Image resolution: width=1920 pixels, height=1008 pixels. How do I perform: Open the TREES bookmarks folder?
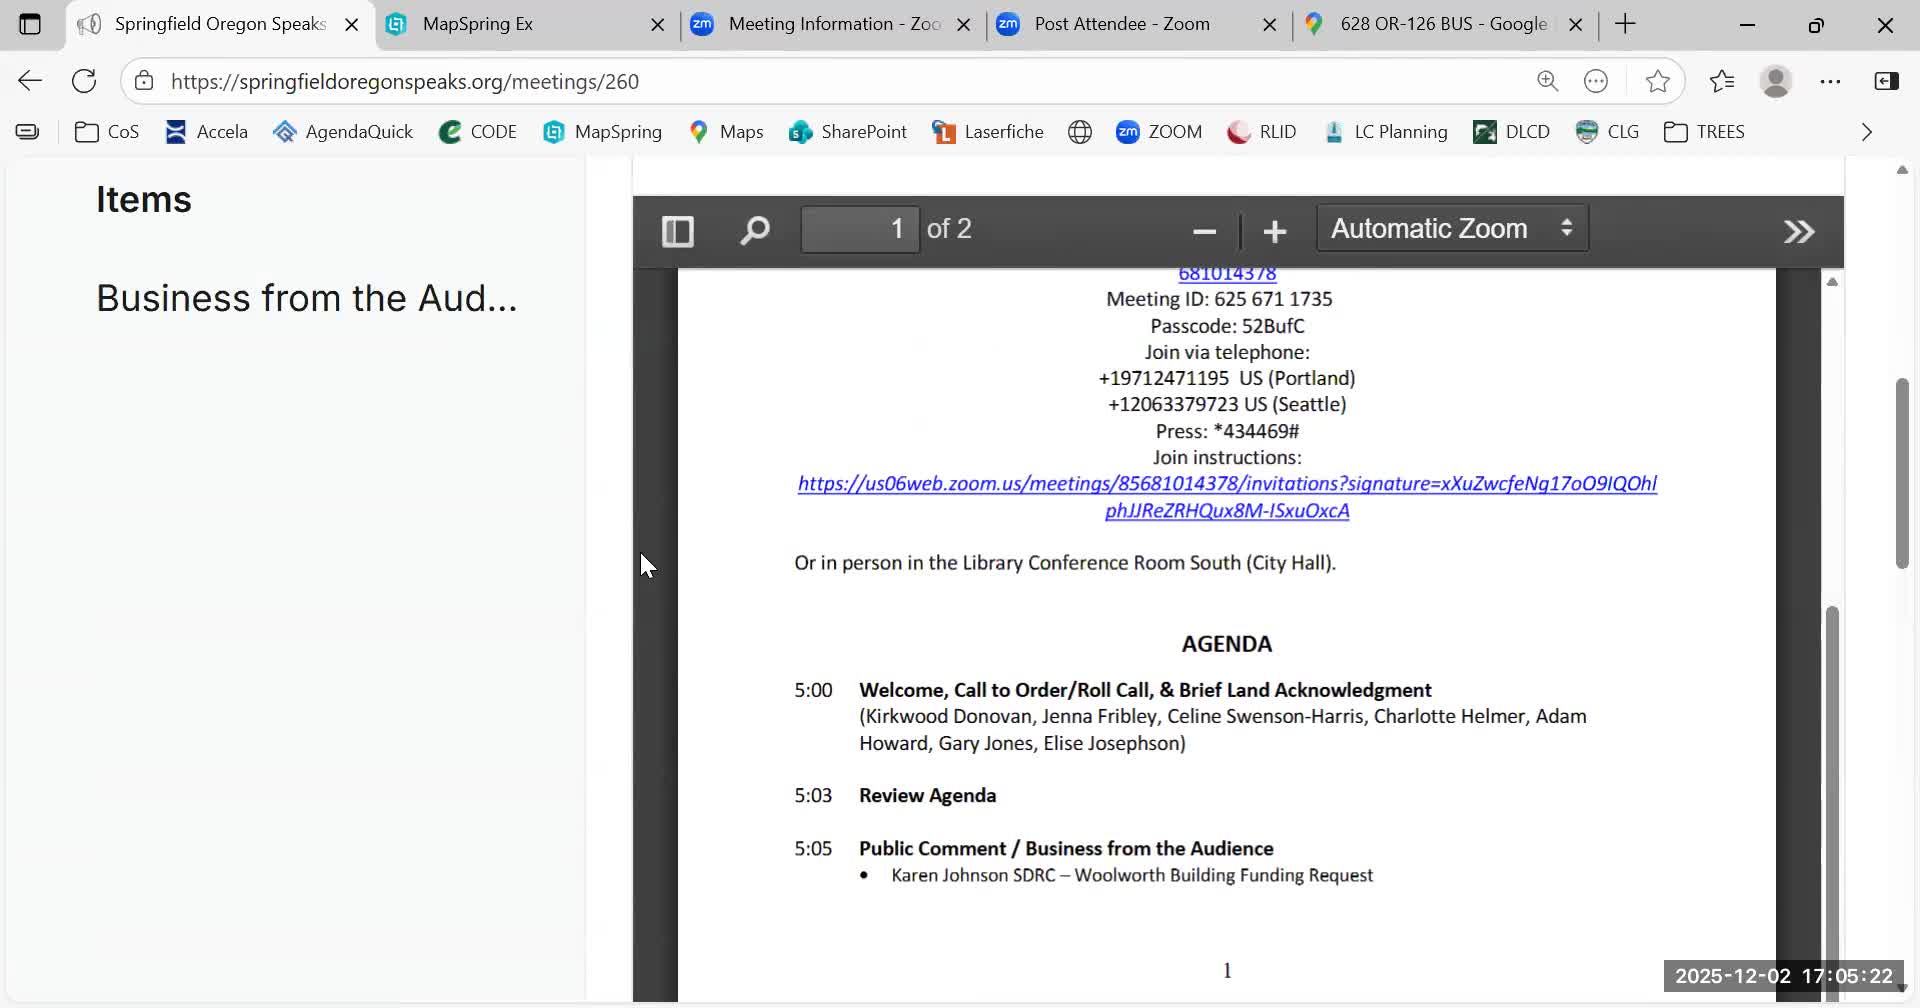coord(1705,132)
